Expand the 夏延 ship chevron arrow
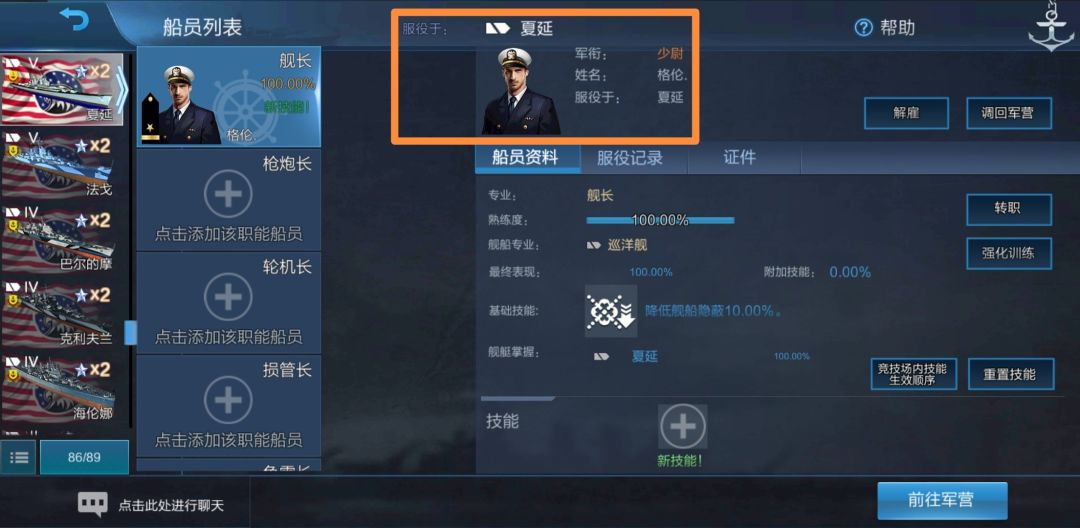1080x528 pixels. pos(121,89)
